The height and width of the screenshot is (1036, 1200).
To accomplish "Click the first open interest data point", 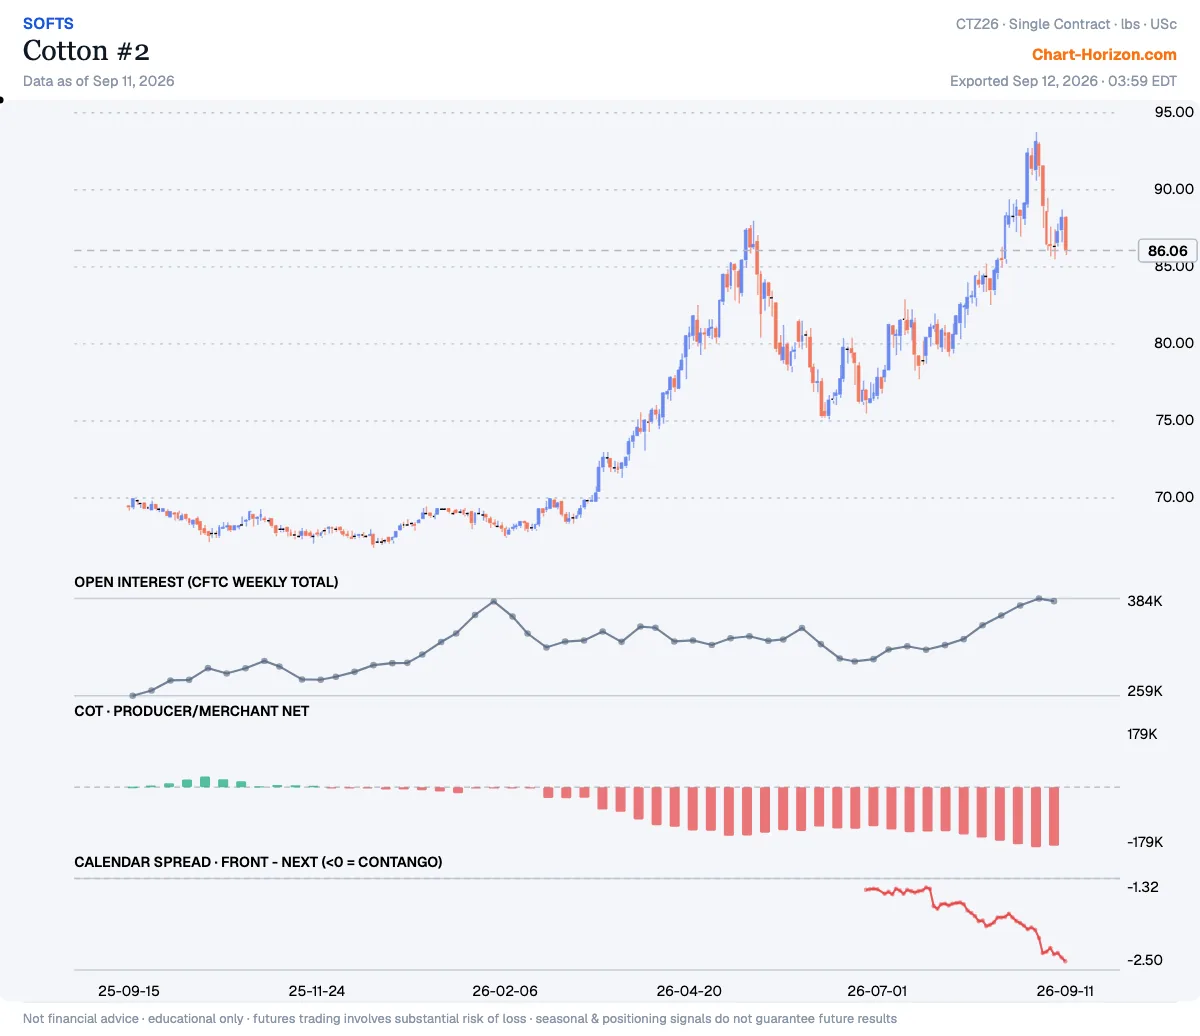I will [x=133, y=695].
